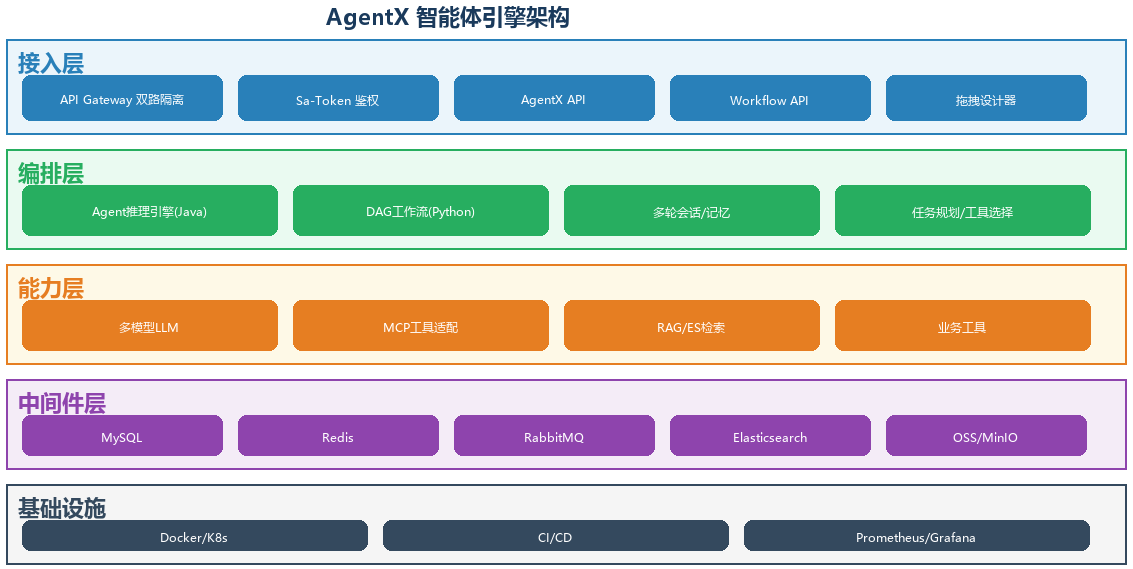Viewport: 1133px width, 569px height.
Task: Select the Sa-Token 鉴权 box
Action: [x=338, y=98]
